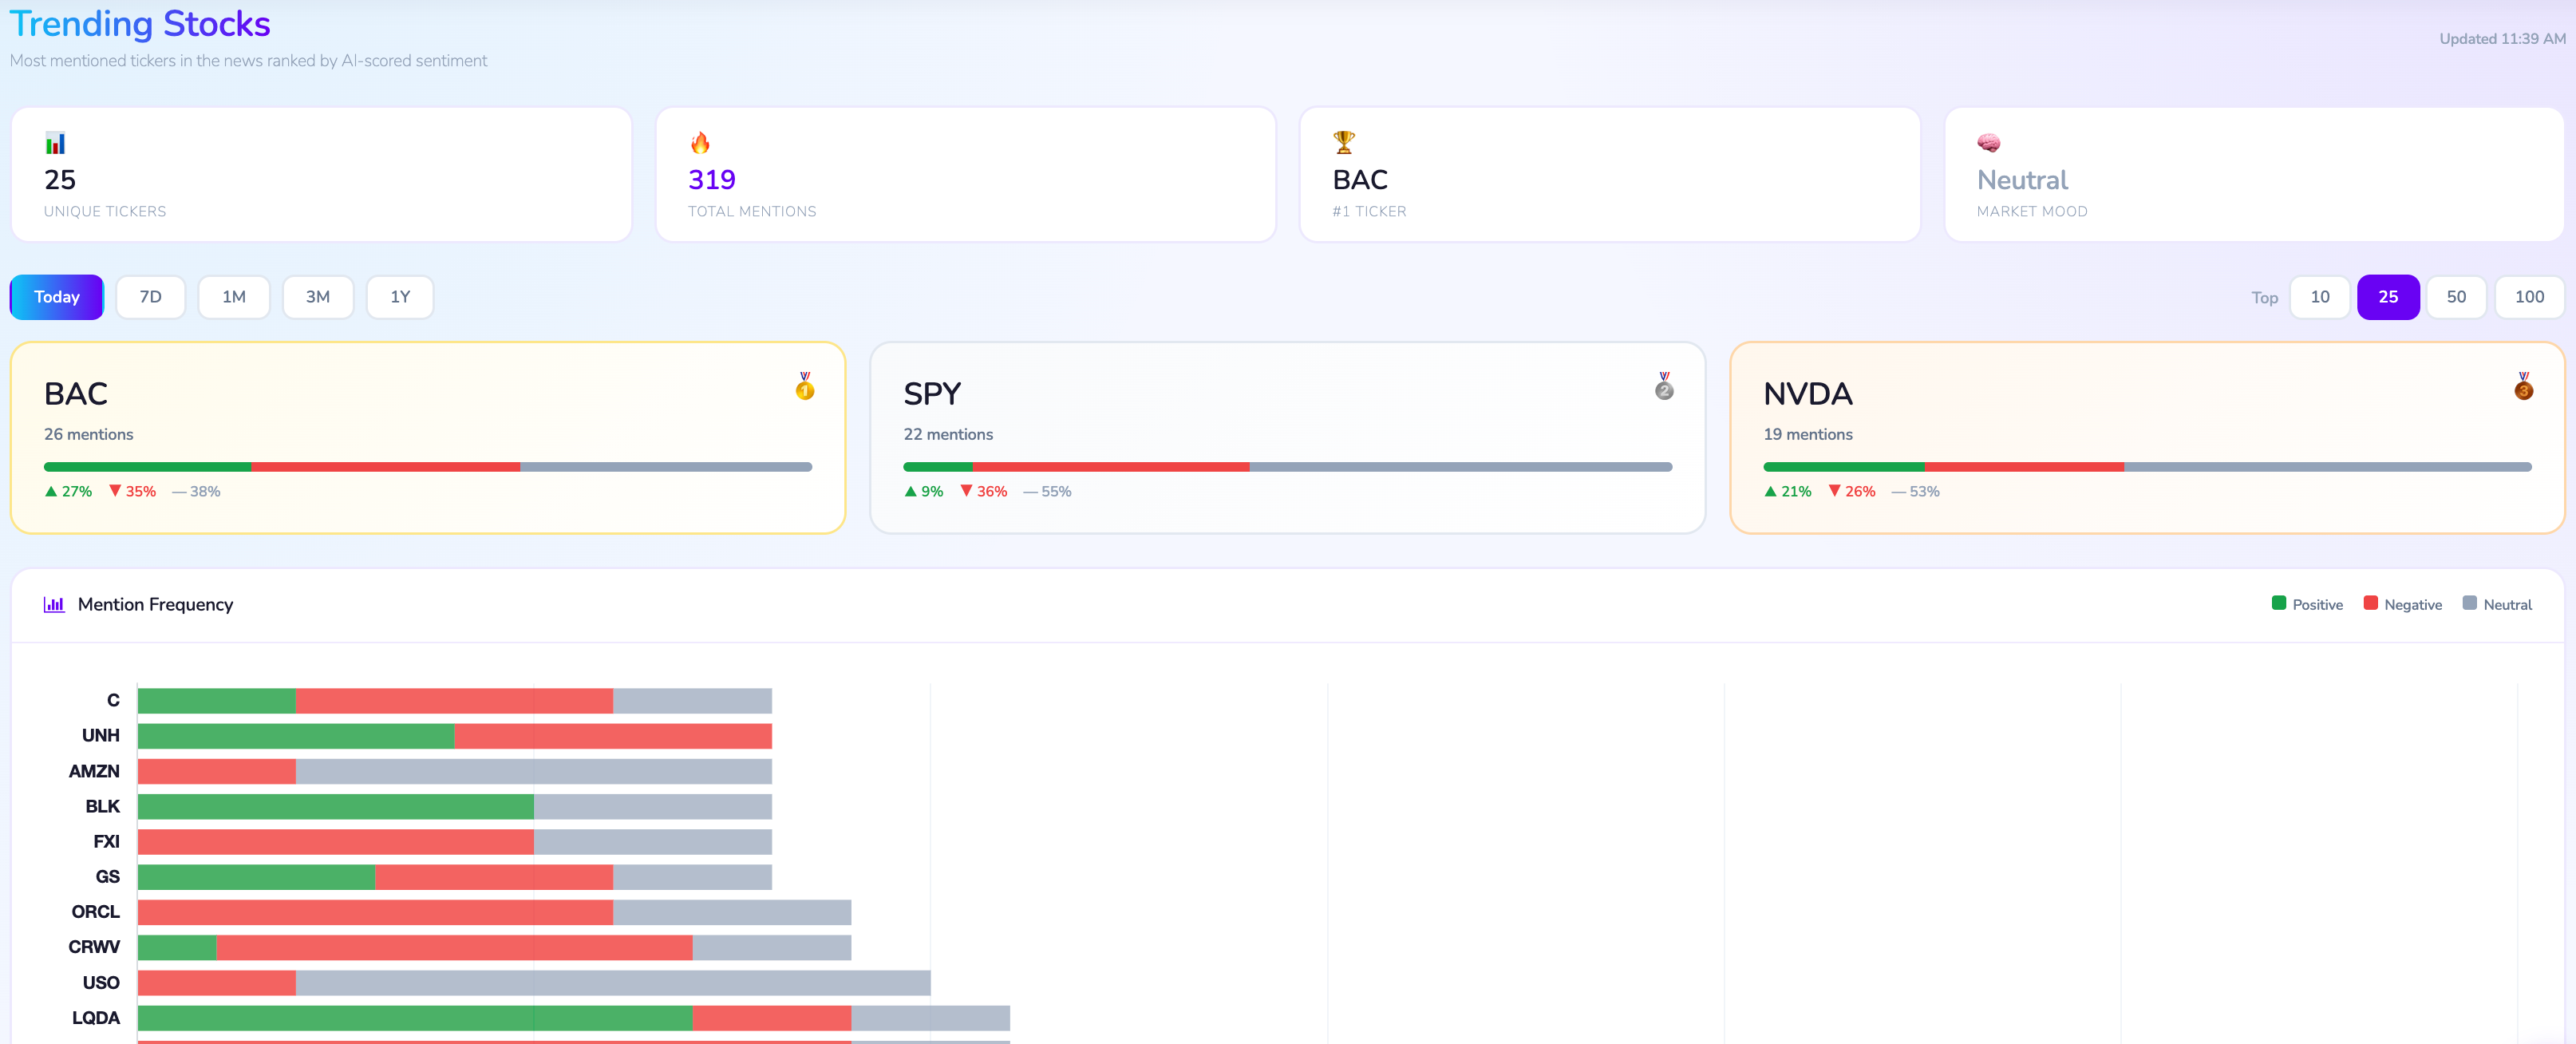Open the SPY ticker card

[x=1288, y=438]
